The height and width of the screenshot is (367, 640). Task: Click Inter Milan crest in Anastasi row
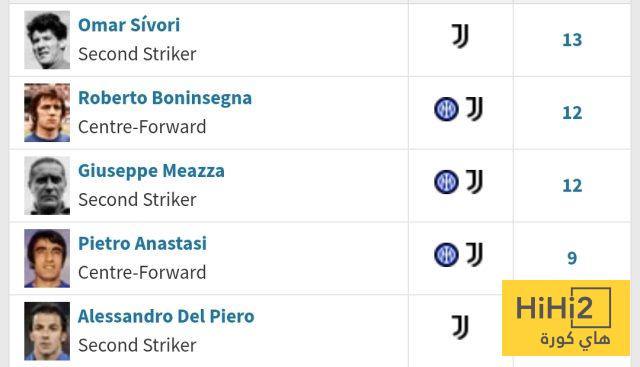[446, 255]
